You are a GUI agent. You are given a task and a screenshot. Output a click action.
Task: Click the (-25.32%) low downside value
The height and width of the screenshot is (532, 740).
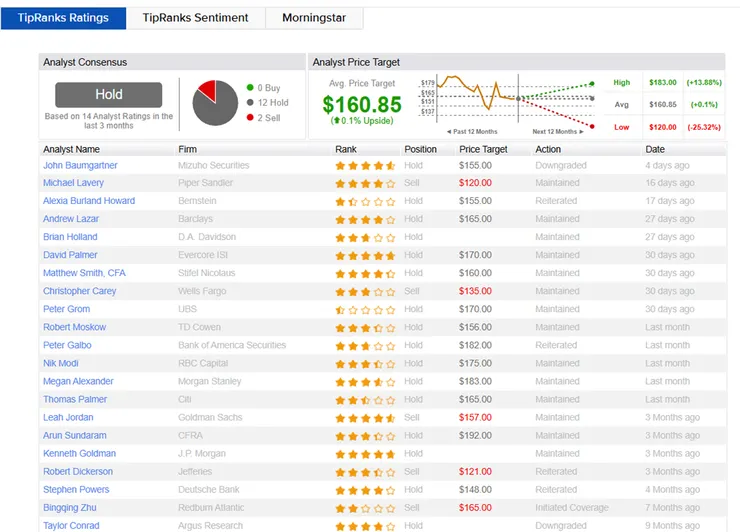tap(704, 127)
